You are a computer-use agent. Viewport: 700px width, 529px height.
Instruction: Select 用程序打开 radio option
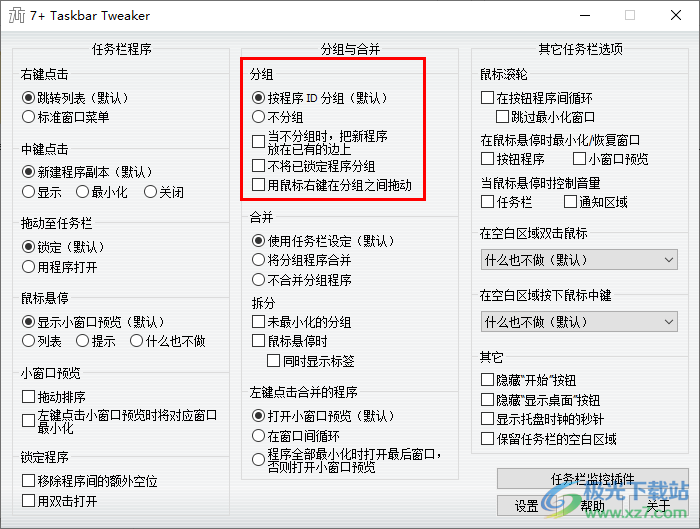[x=28, y=267]
